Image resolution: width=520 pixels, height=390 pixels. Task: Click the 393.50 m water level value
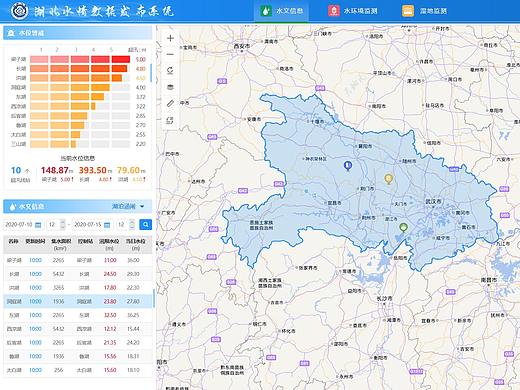click(95, 170)
